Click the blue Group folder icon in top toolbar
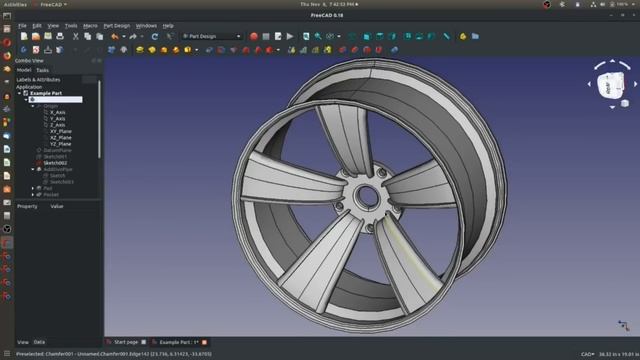This screenshot has height=360, width=640. point(475,36)
